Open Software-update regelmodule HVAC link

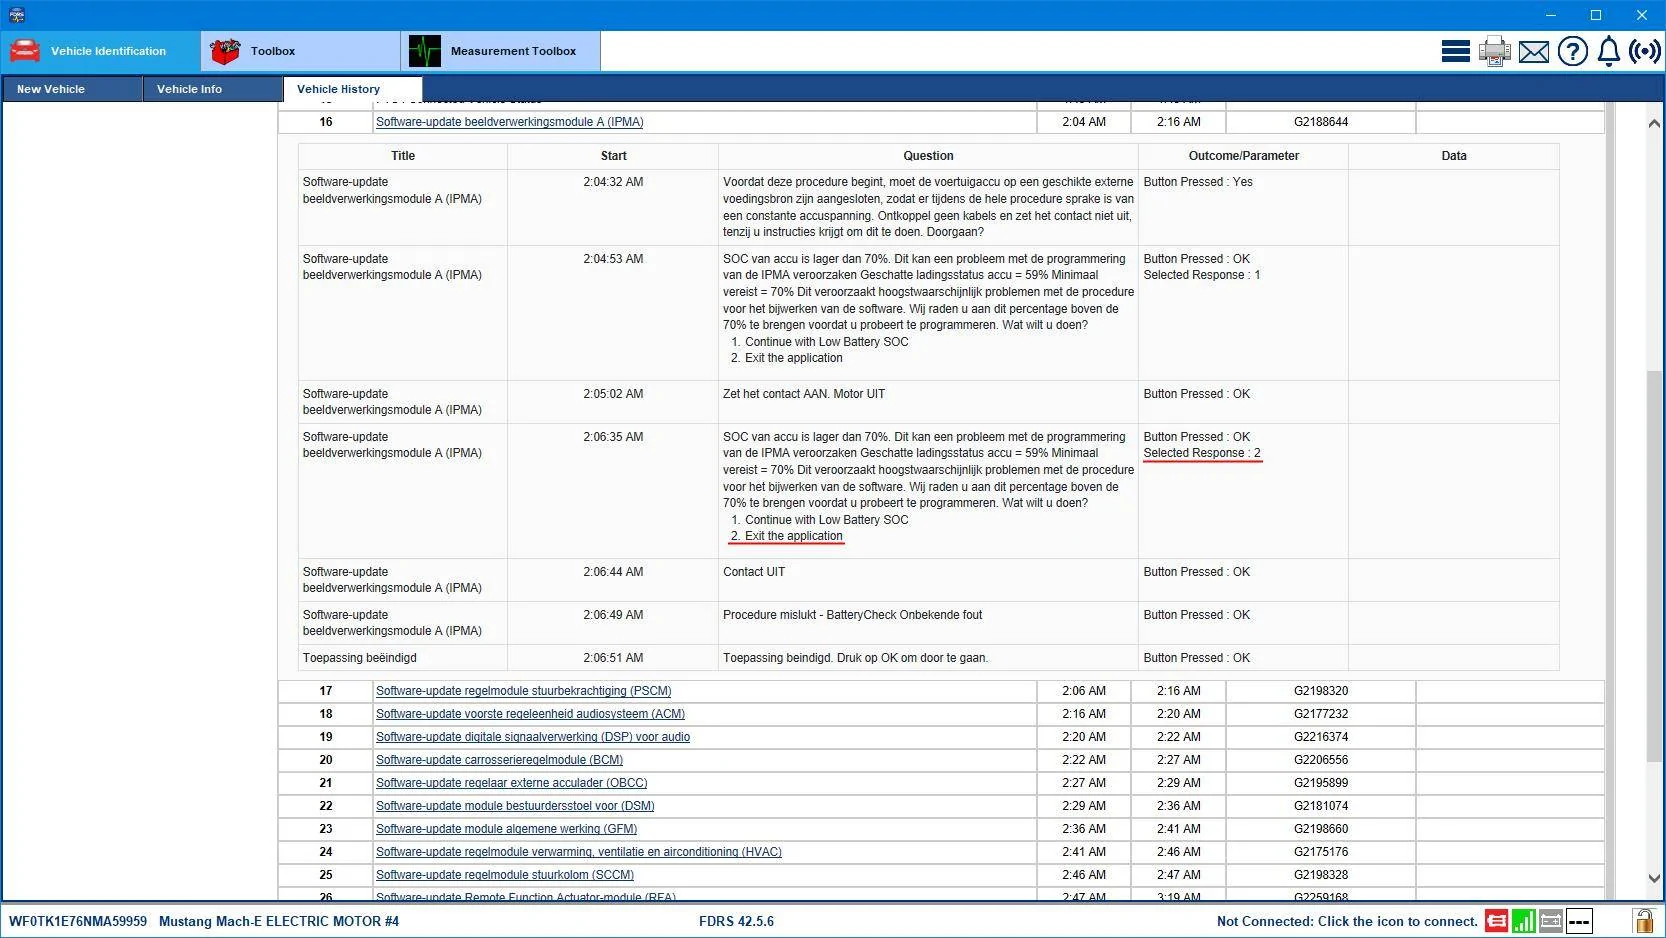[x=579, y=852]
